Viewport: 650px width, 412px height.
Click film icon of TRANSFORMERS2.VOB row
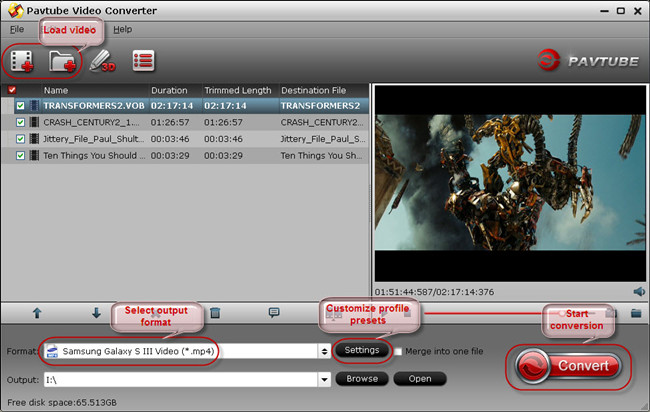click(35, 106)
